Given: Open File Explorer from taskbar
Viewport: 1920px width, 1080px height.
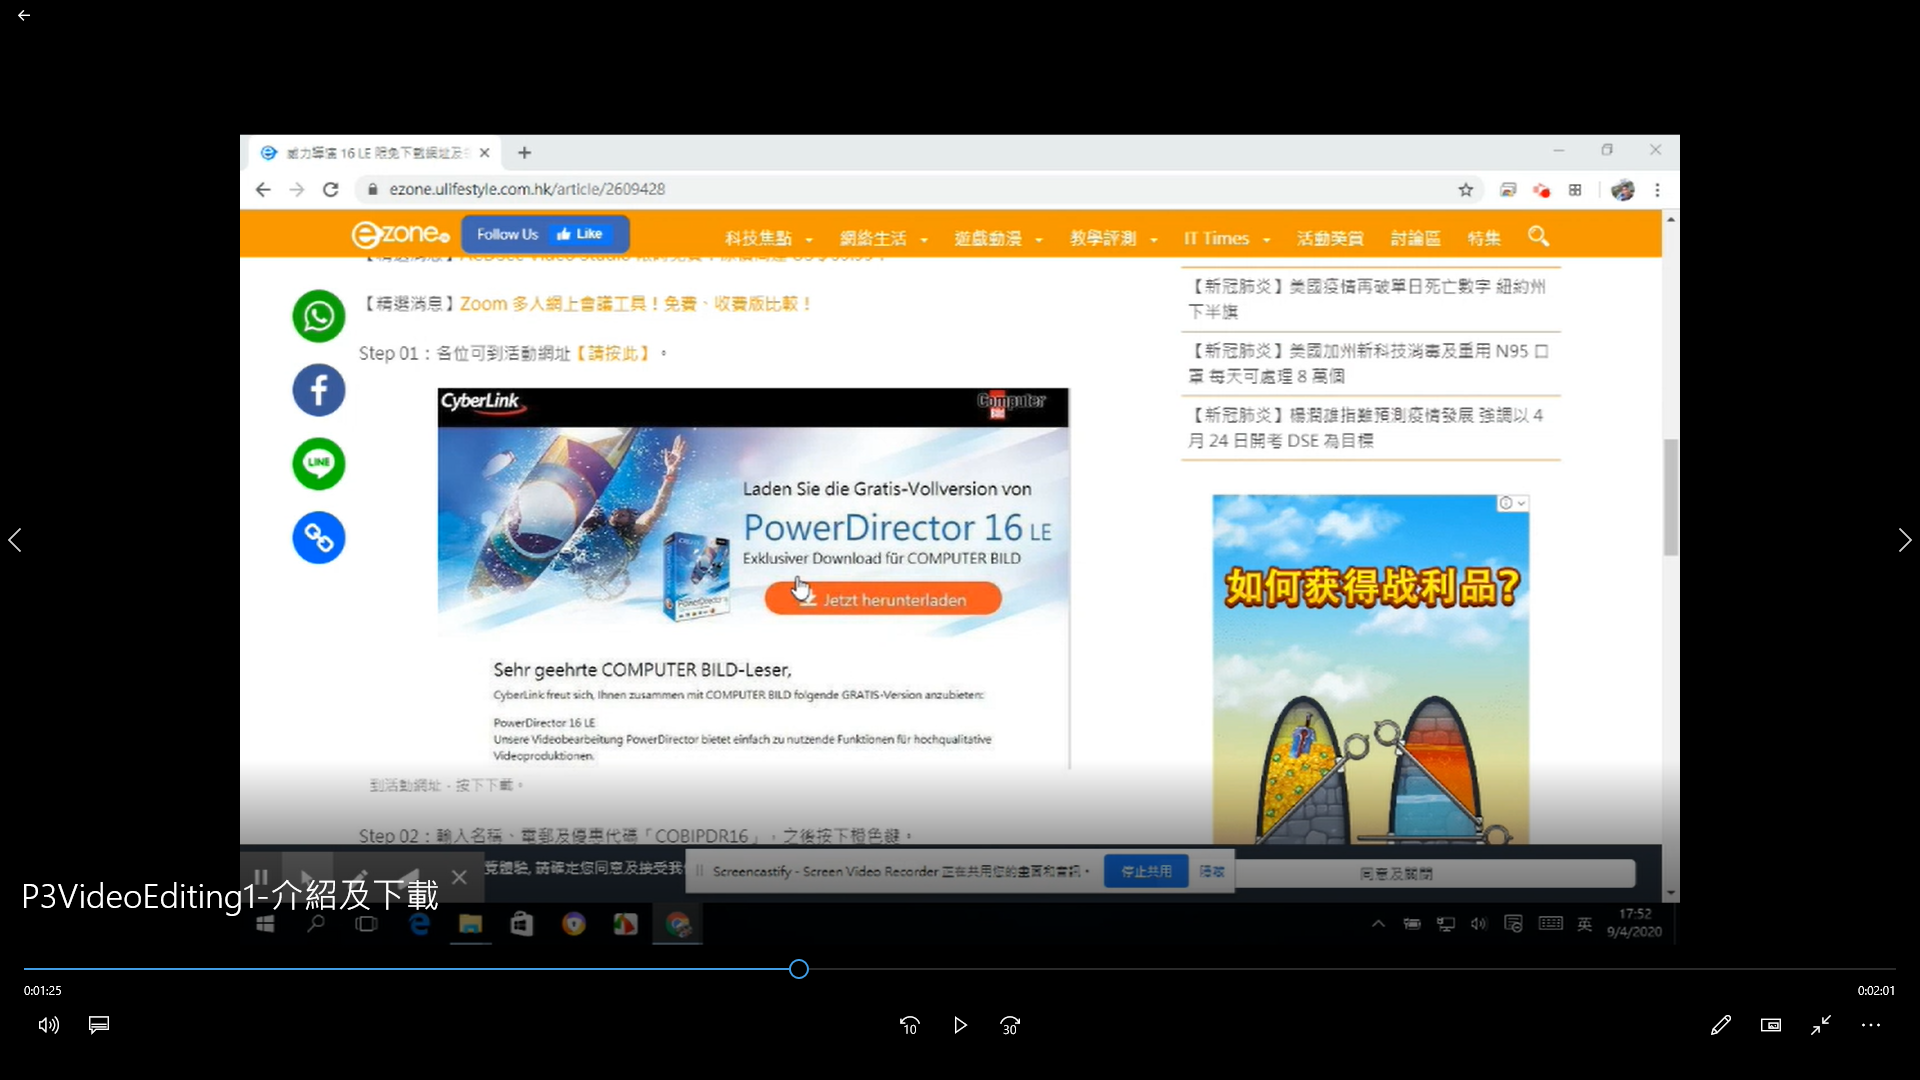Looking at the screenshot, I should [470, 925].
